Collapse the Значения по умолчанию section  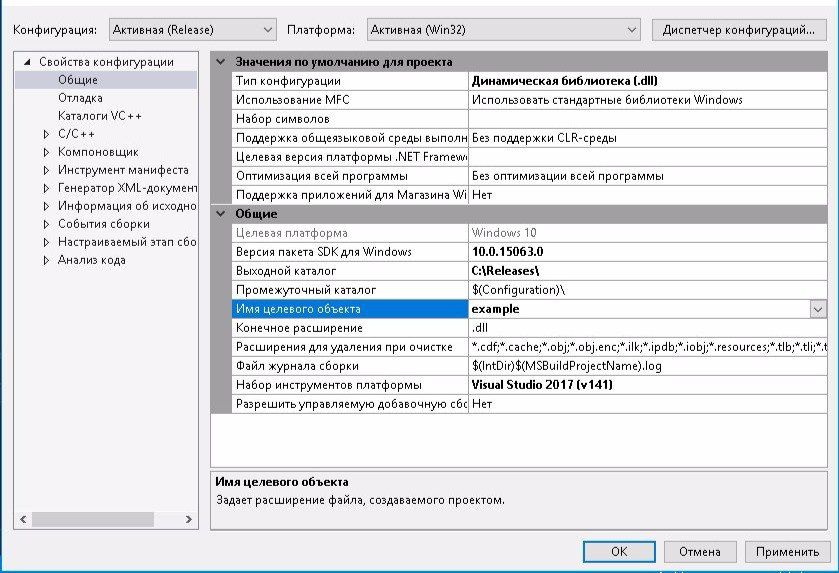222,62
